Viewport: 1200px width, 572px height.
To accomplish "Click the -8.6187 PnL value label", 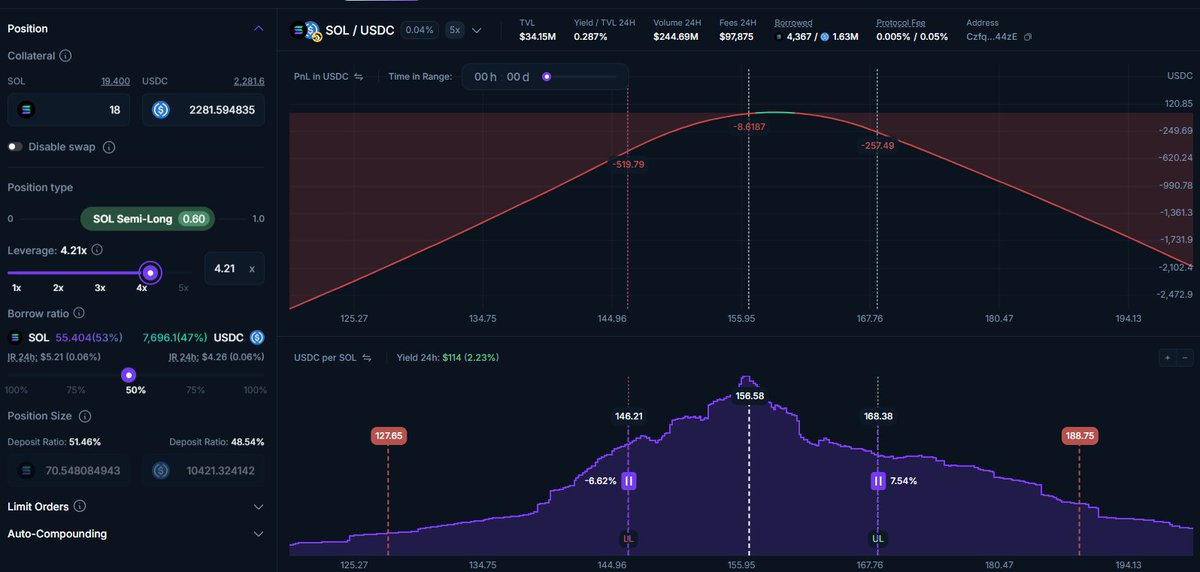I will 749,127.
